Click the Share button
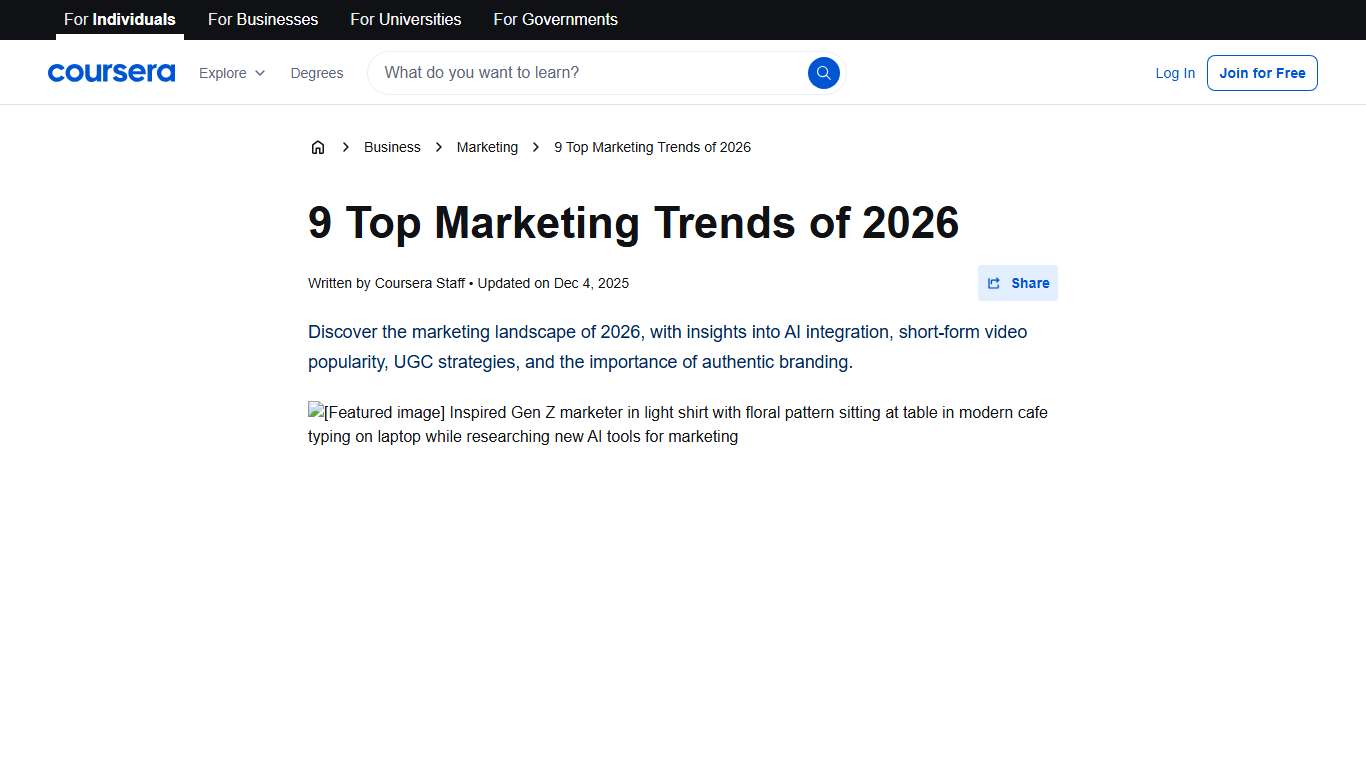 coord(1017,283)
